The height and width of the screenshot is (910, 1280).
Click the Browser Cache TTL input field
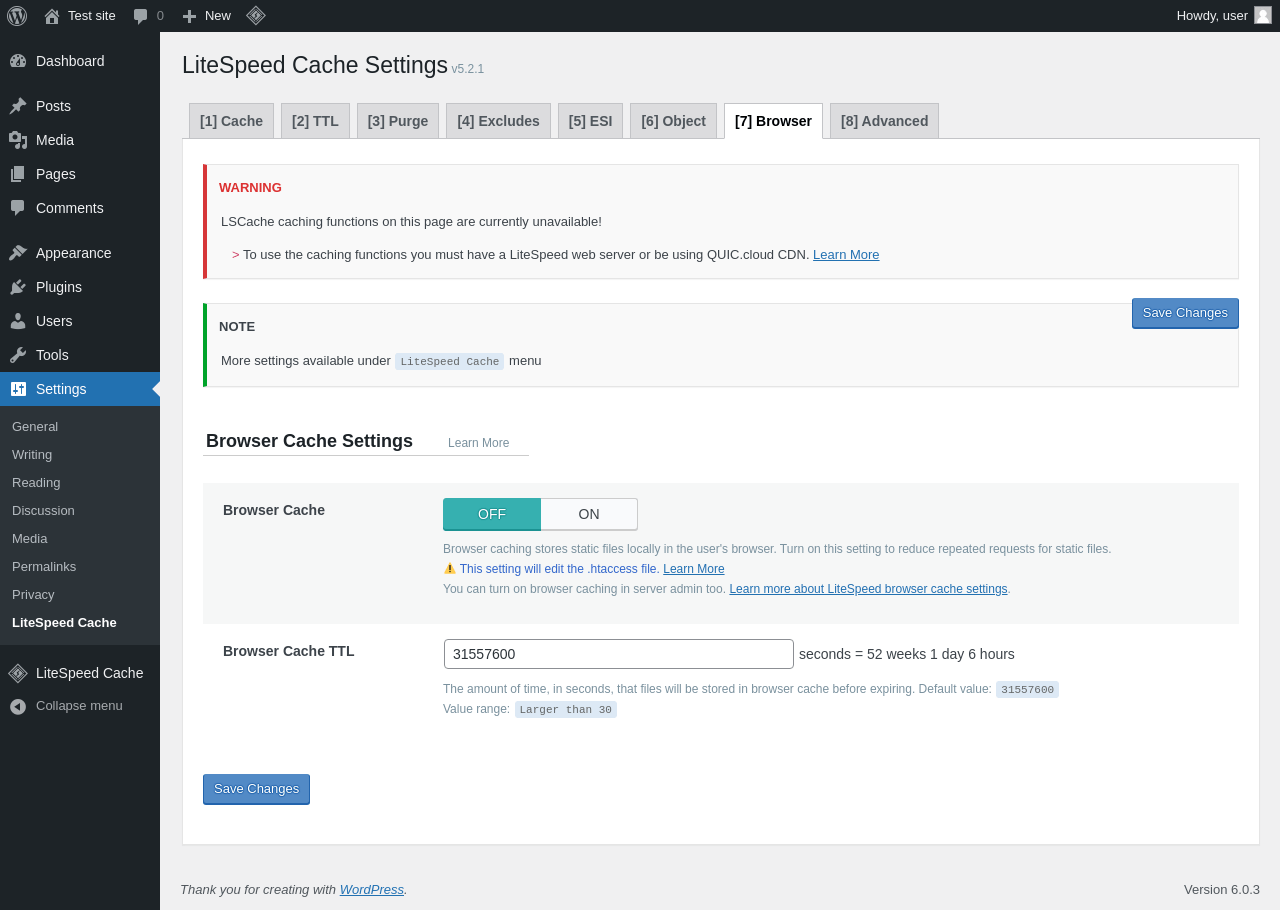pyautogui.click(x=618, y=654)
